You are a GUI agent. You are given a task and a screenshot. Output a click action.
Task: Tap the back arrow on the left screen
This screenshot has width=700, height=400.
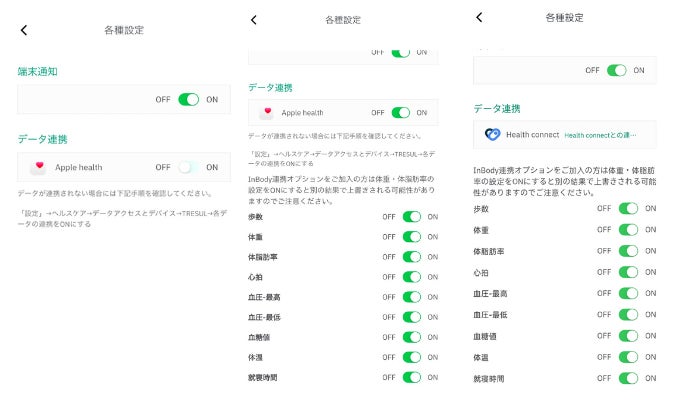[24, 30]
